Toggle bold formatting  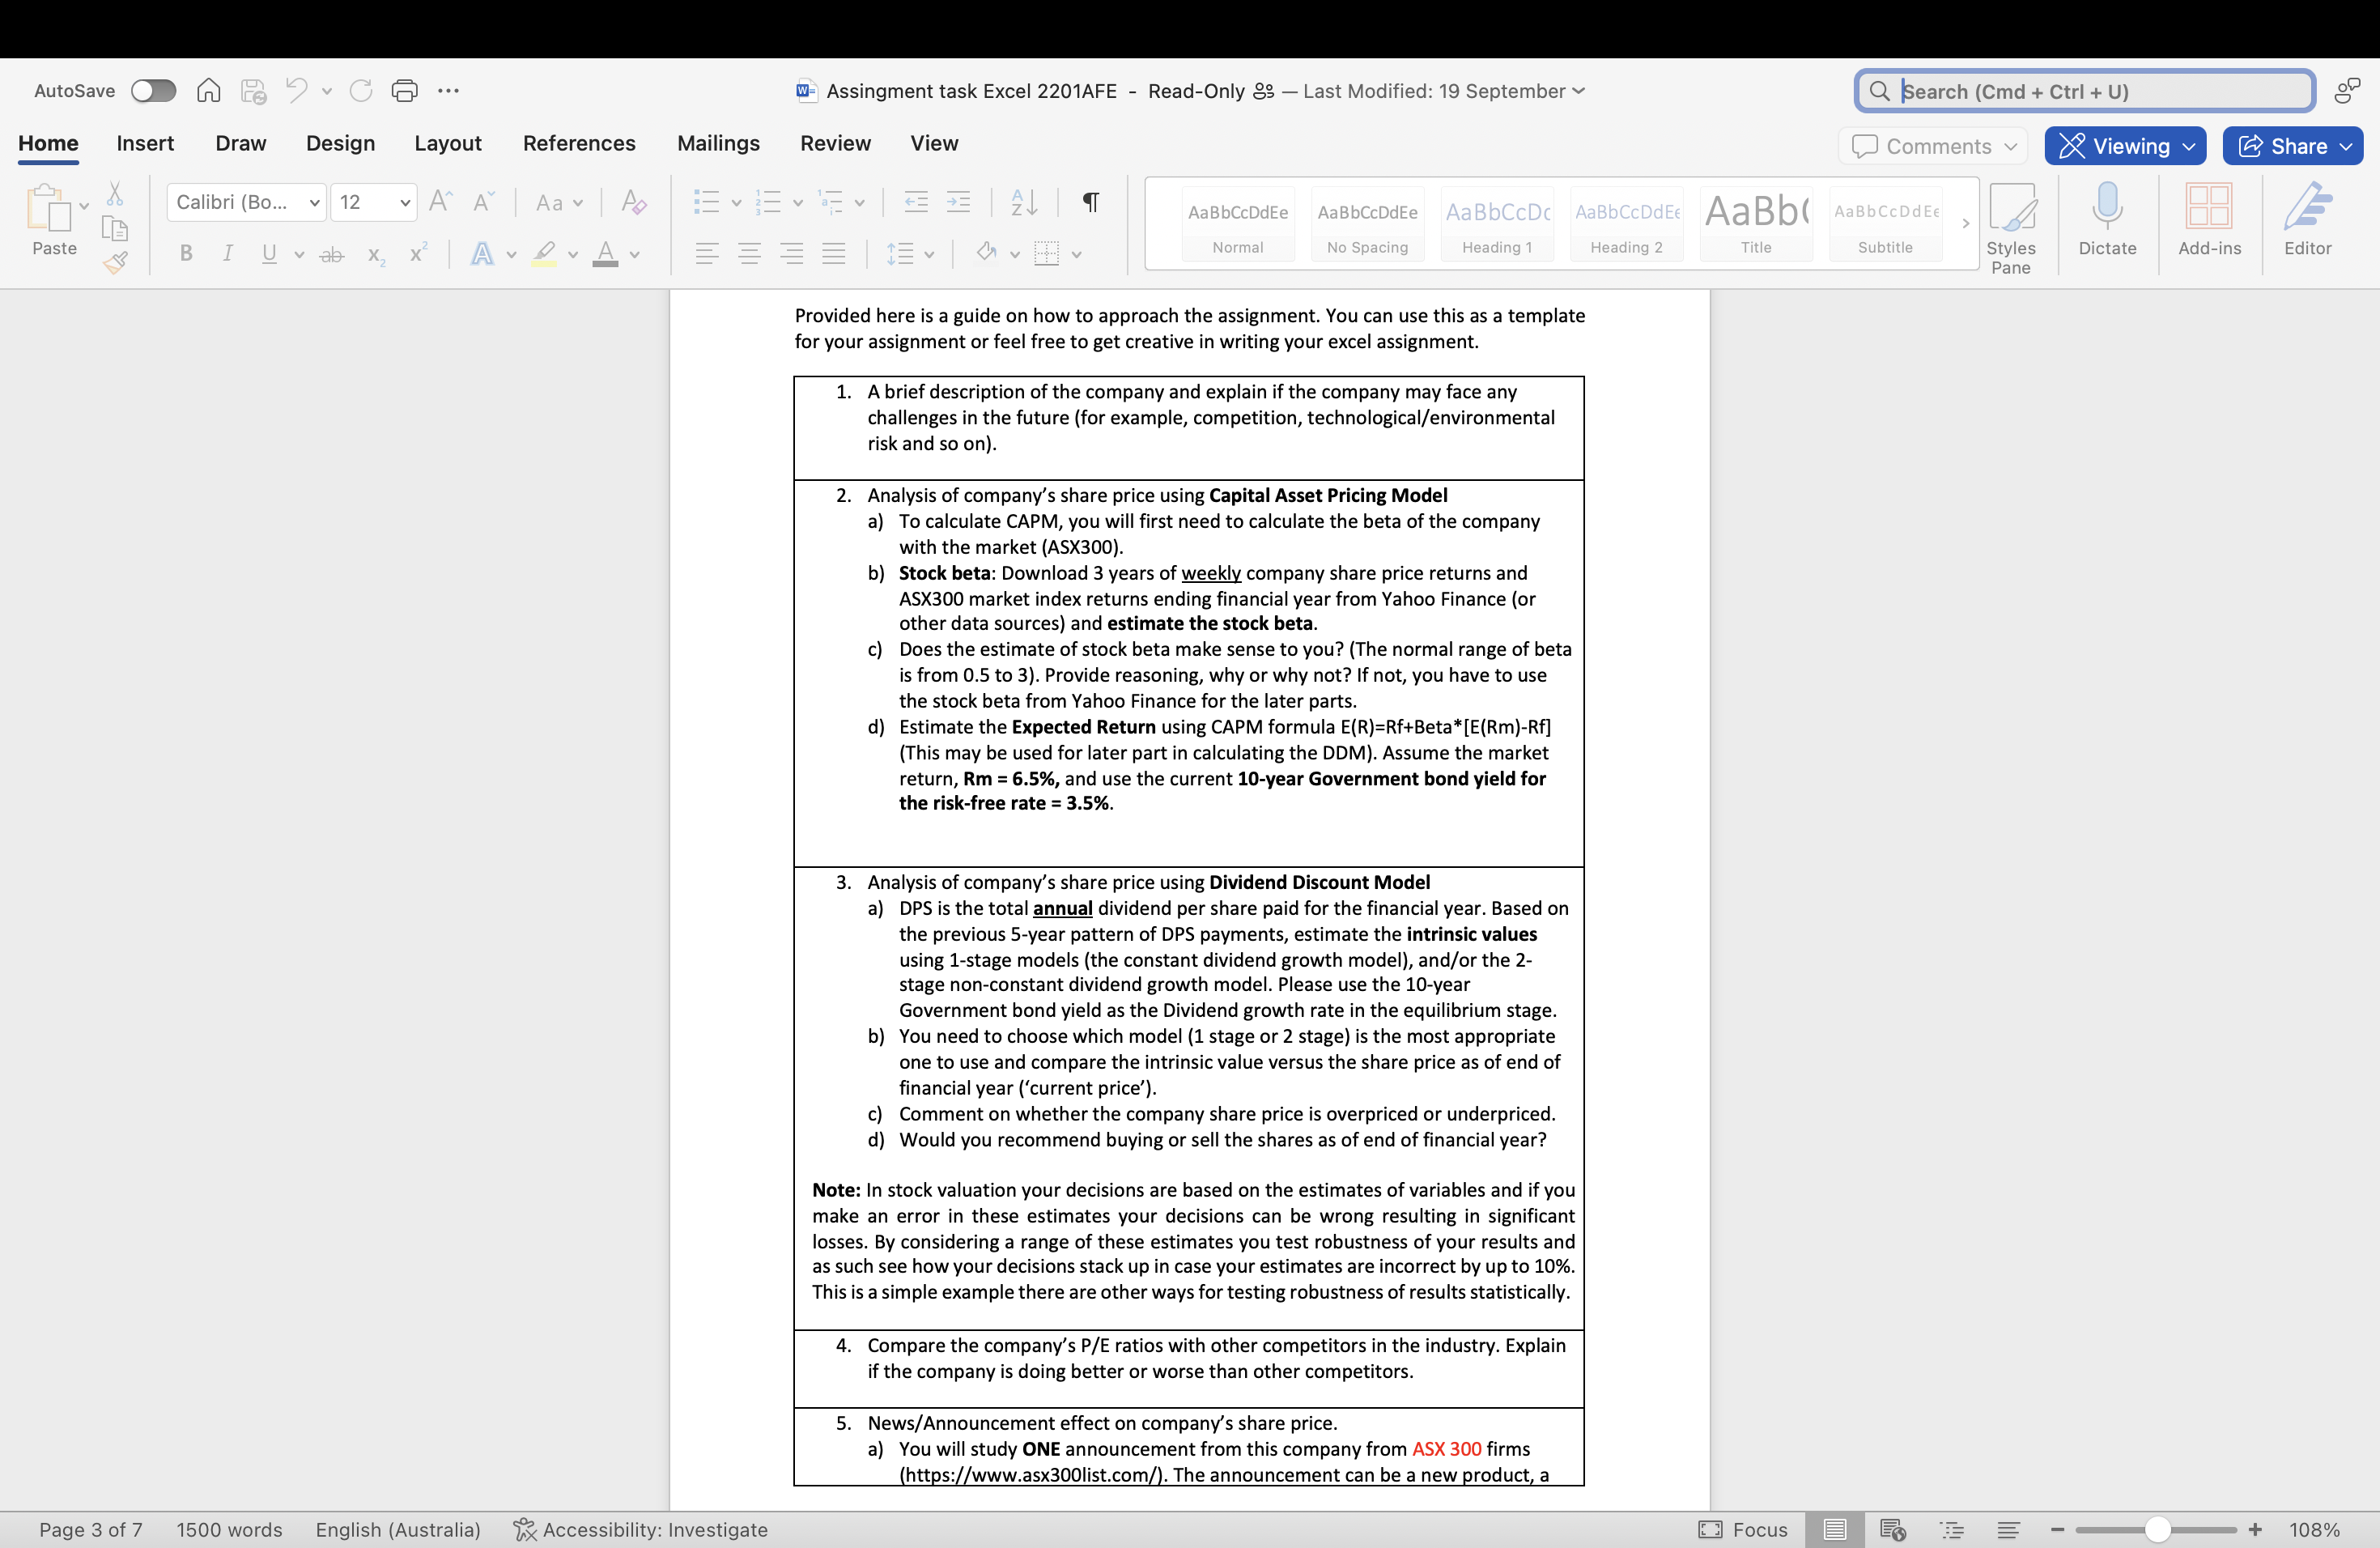185,253
